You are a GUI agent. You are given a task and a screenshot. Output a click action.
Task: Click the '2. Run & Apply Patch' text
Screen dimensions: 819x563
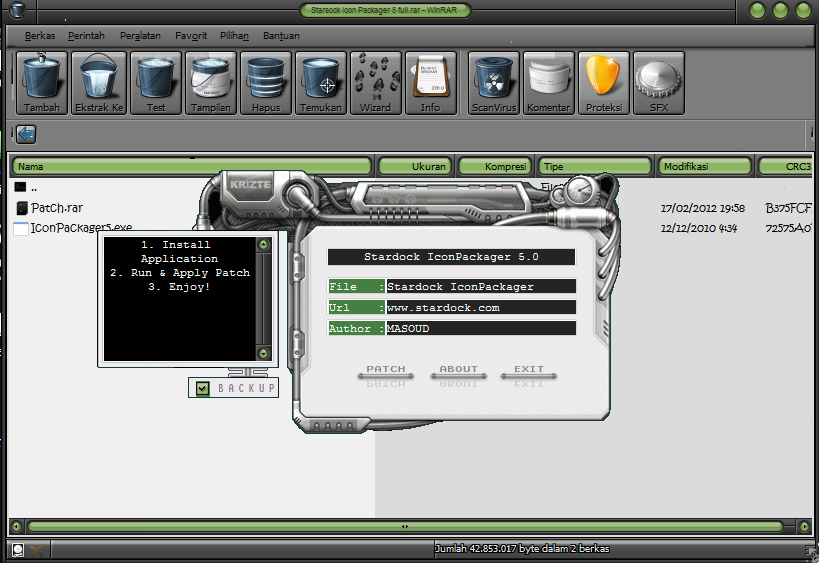180,273
